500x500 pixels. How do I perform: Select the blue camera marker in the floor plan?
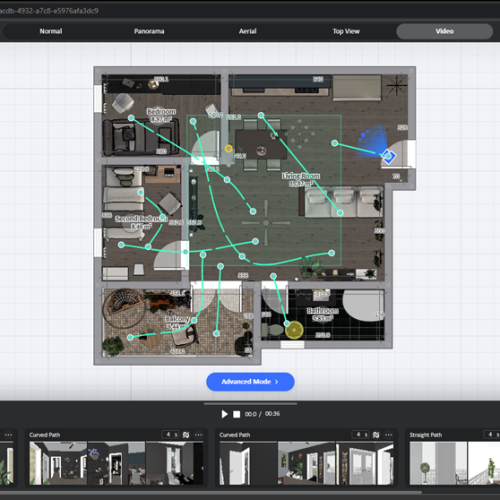[x=388, y=156]
